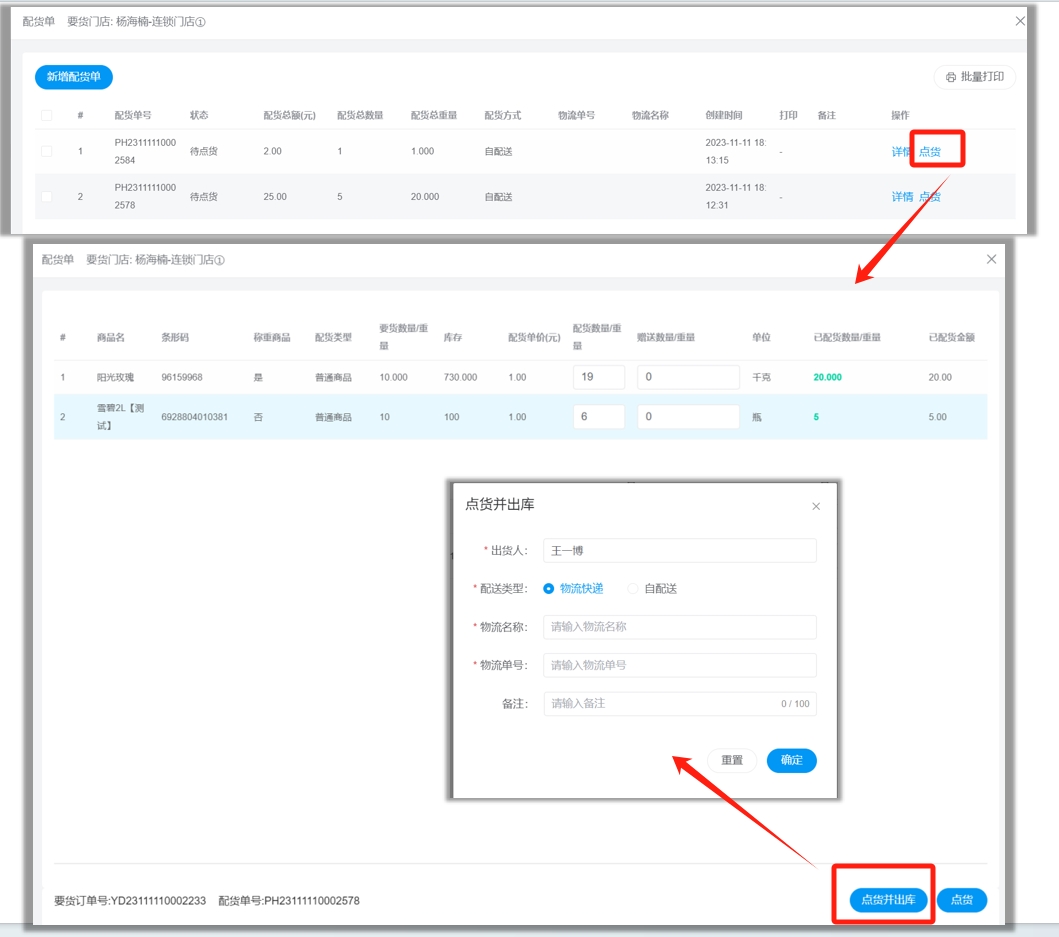Tick the select-all checkbox in table header
The image size is (1059, 937).
(x=46, y=115)
